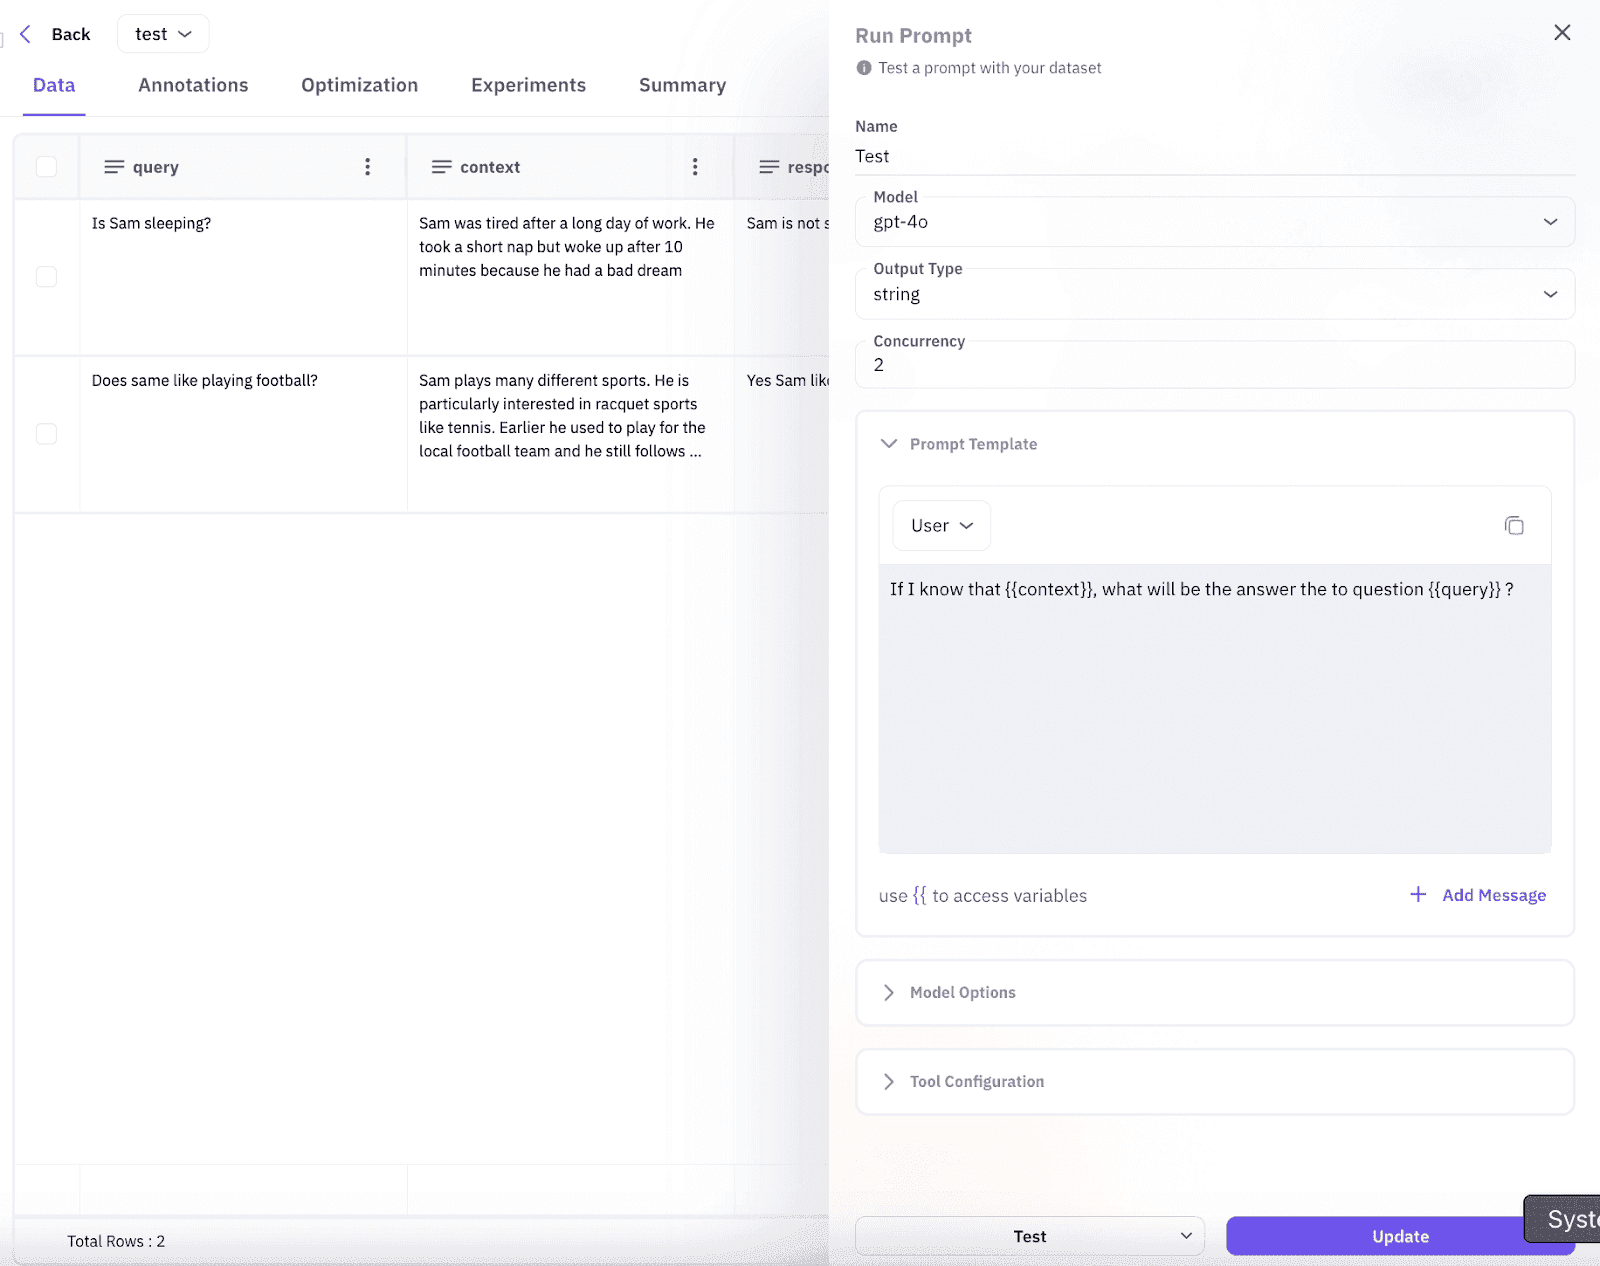View the Summary tab
The height and width of the screenshot is (1266, 1600).
tap(682, 85)
